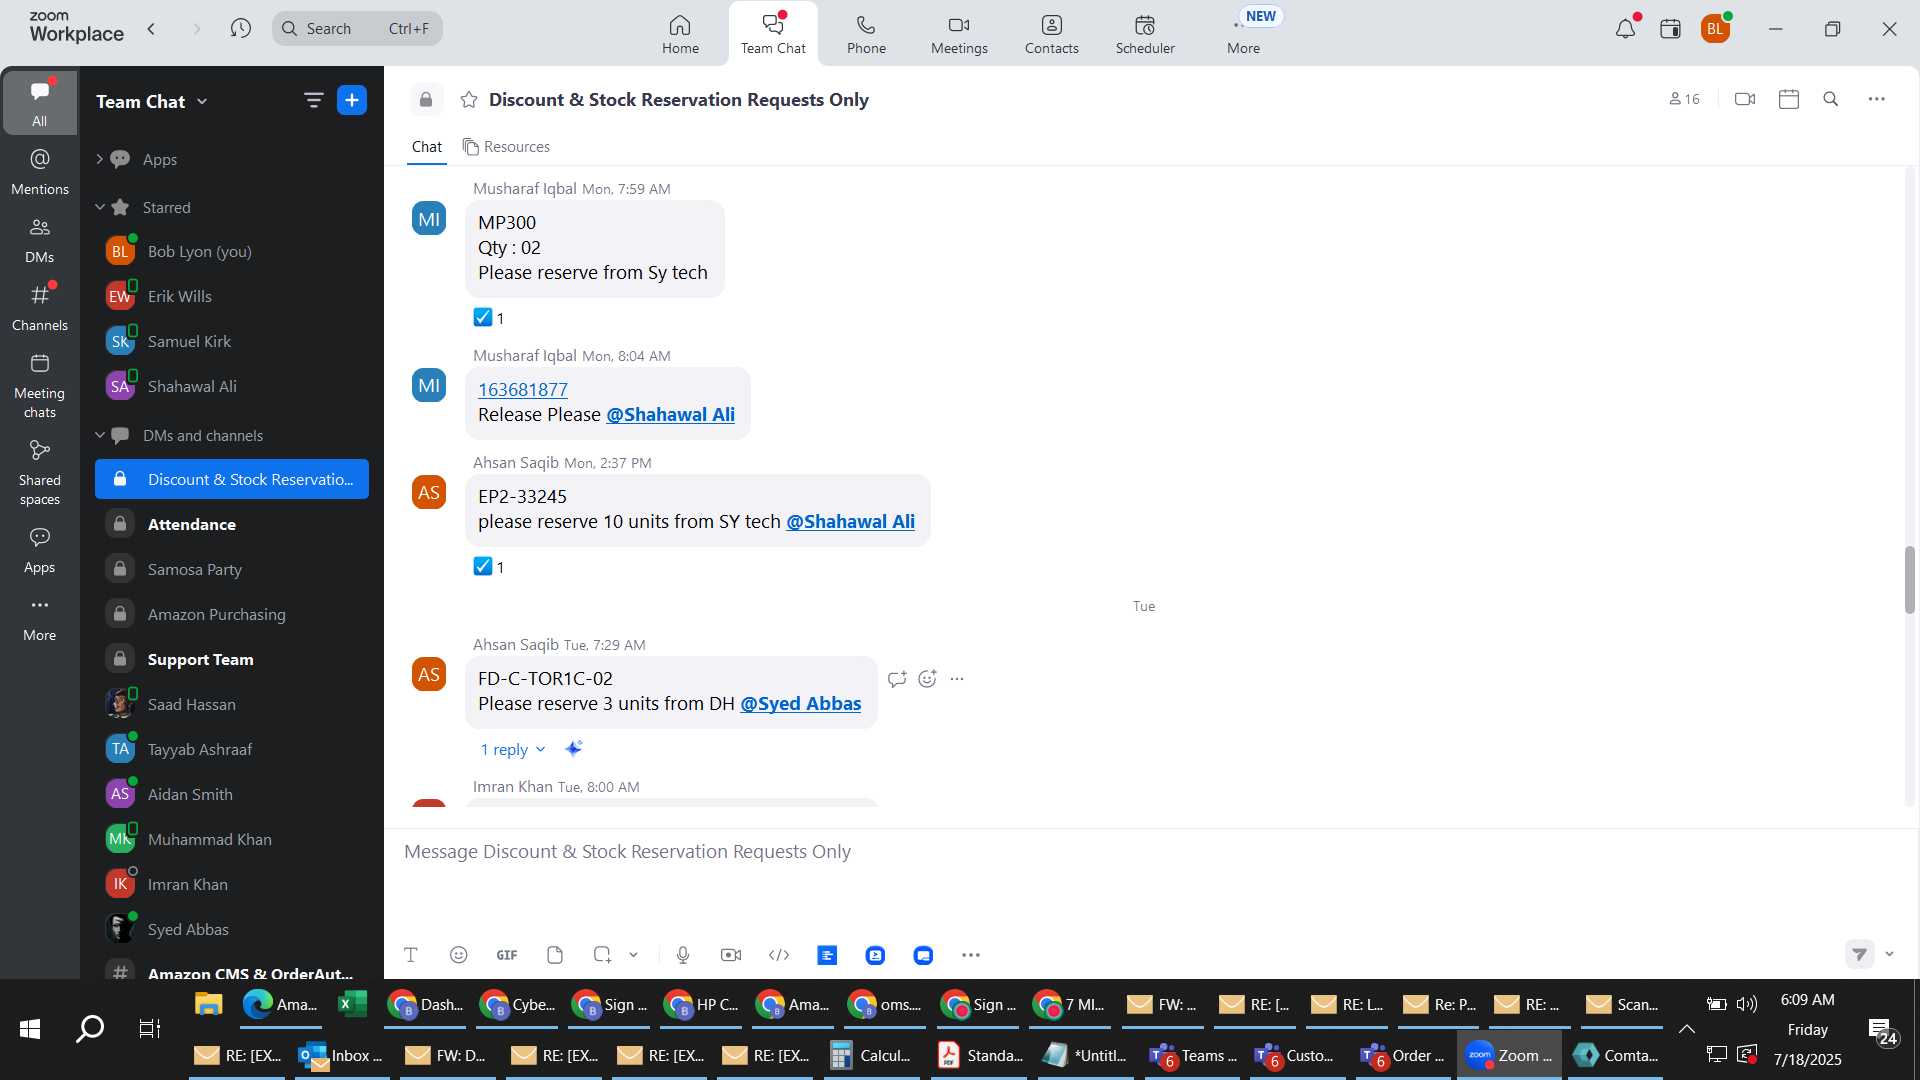Image resolution: width=1920 pixels, height=1080 pixels.
Task: Click the chat filter icon
Action: (x=313, y=100)
